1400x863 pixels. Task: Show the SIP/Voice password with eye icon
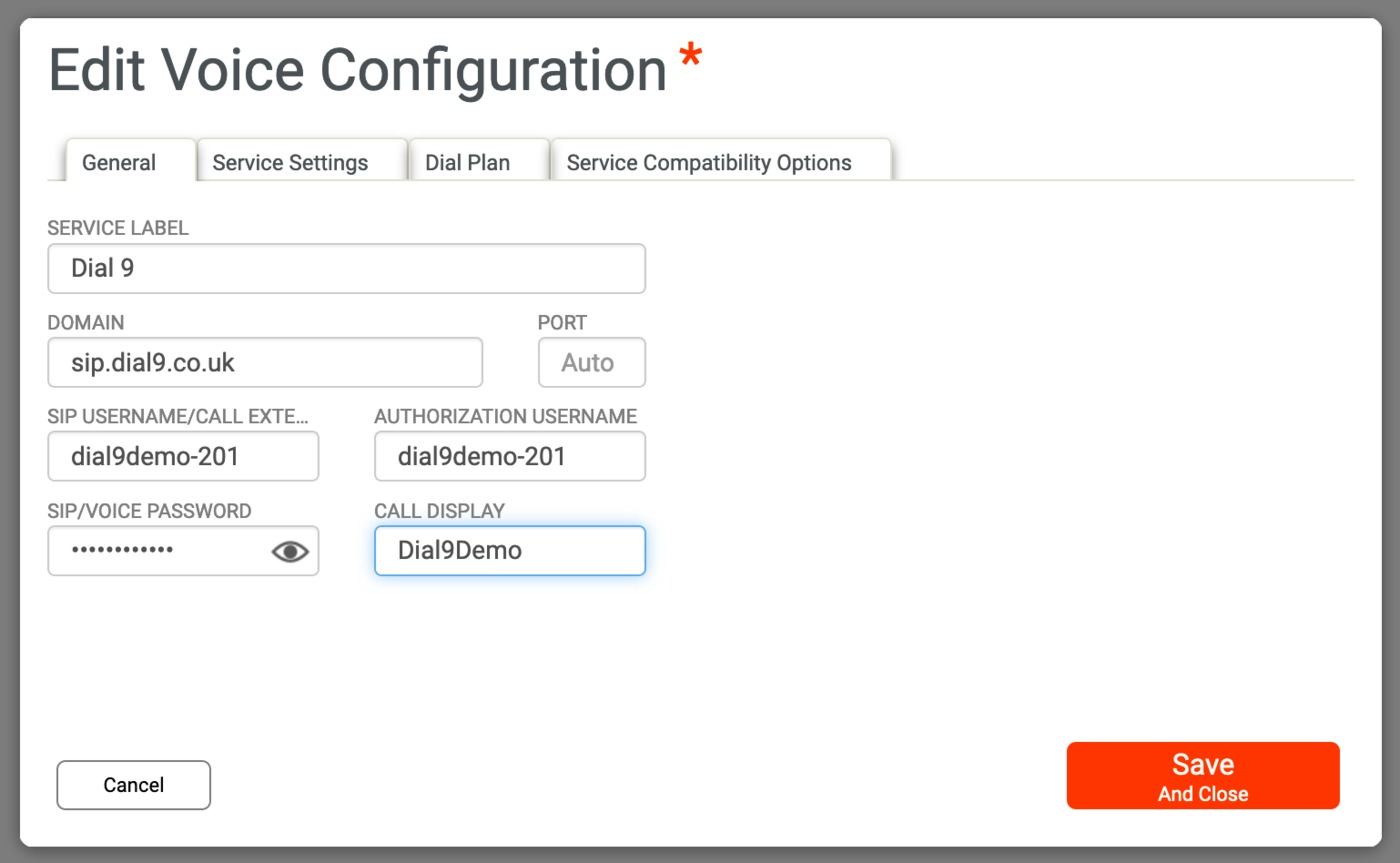pos(290,551)
